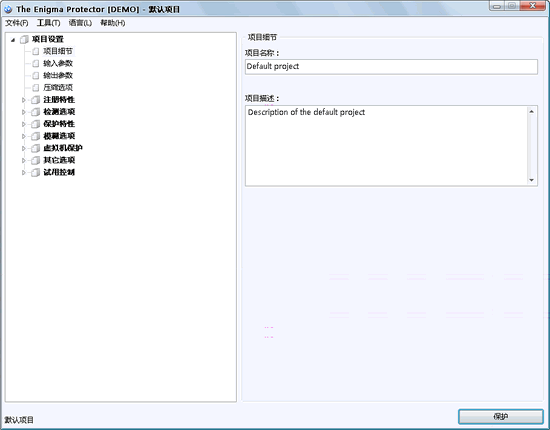
Task: Click the 项目名称 field containing Default project
Action: coord(391,67)
